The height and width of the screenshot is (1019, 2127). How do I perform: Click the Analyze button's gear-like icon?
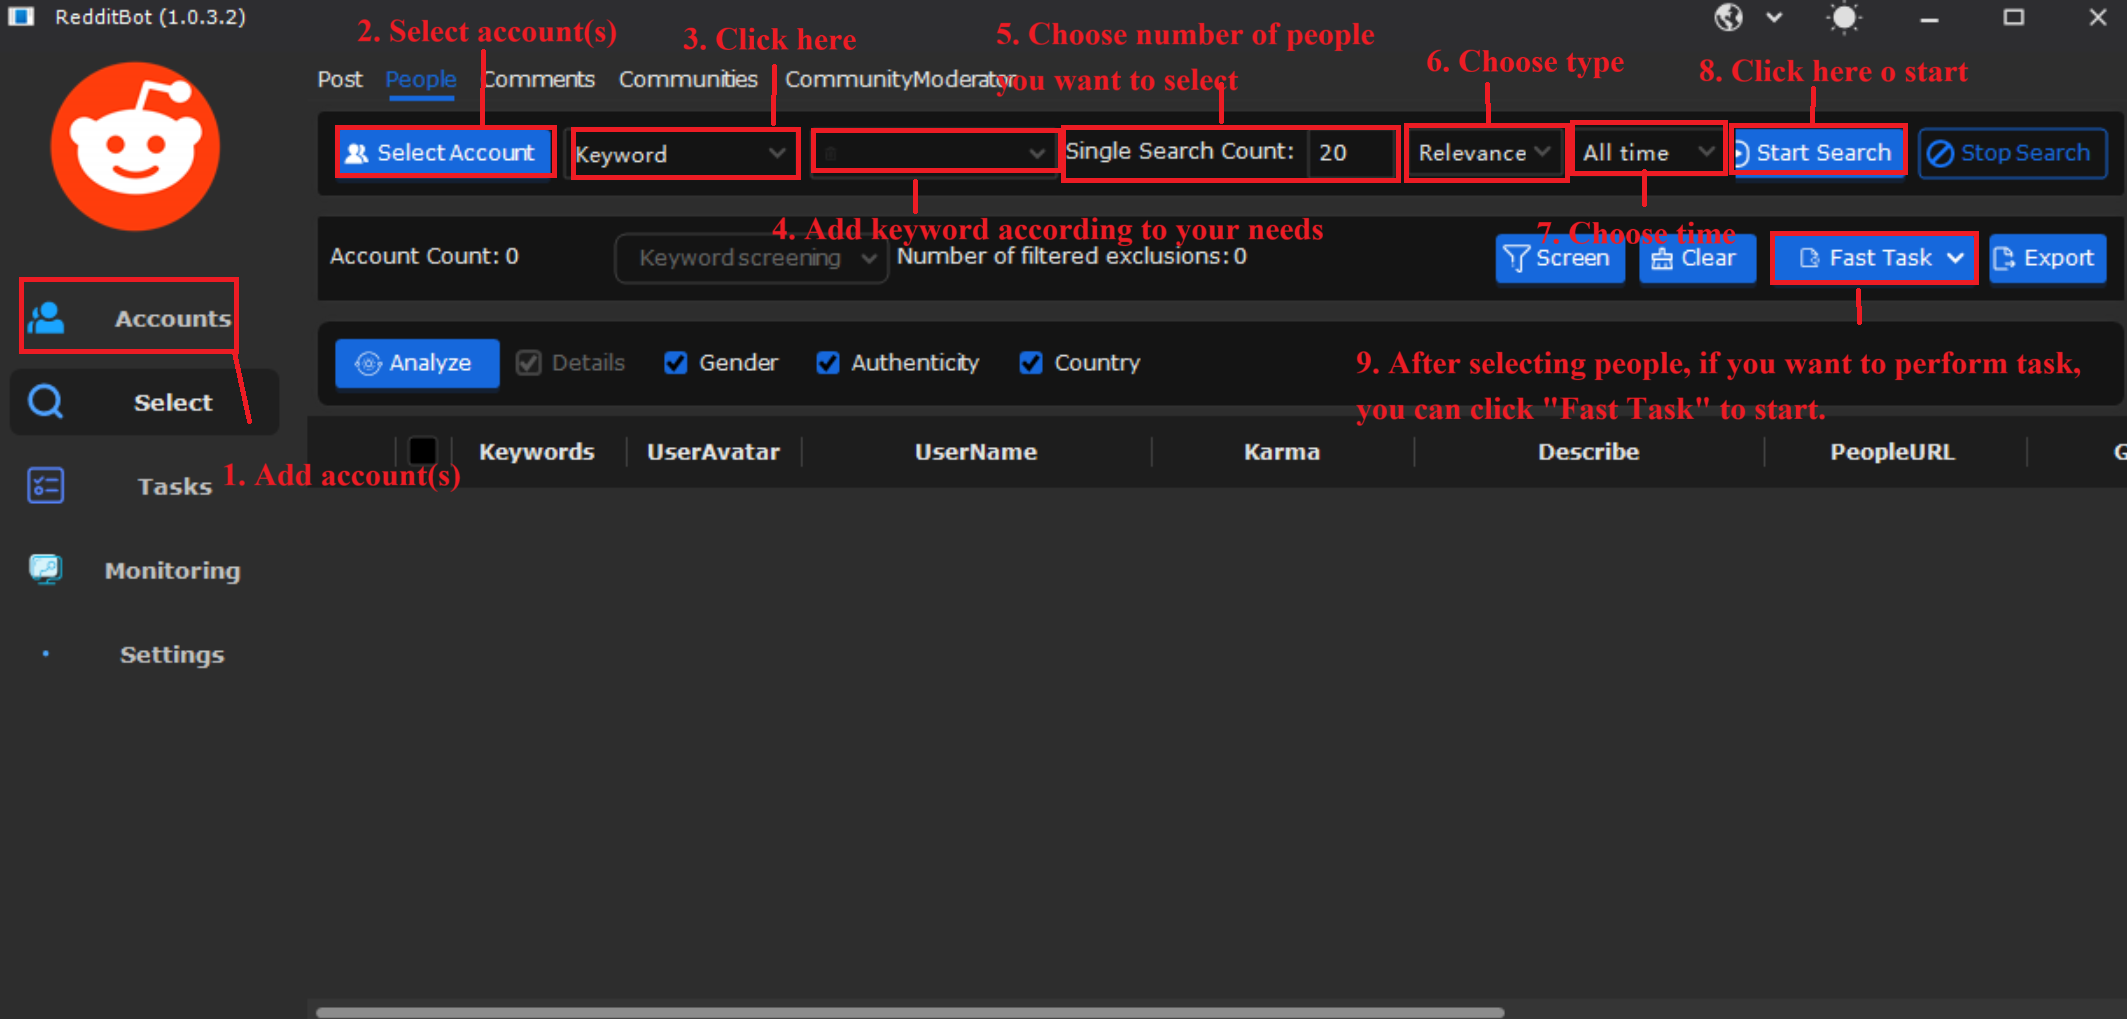click(x=368, y=364)
